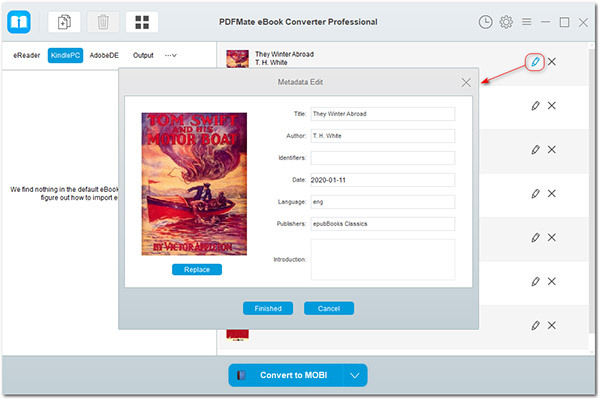Remove They Winter Abroad with X icon
The width and height of the screenshot is (600, 400).
click(552, 62)
